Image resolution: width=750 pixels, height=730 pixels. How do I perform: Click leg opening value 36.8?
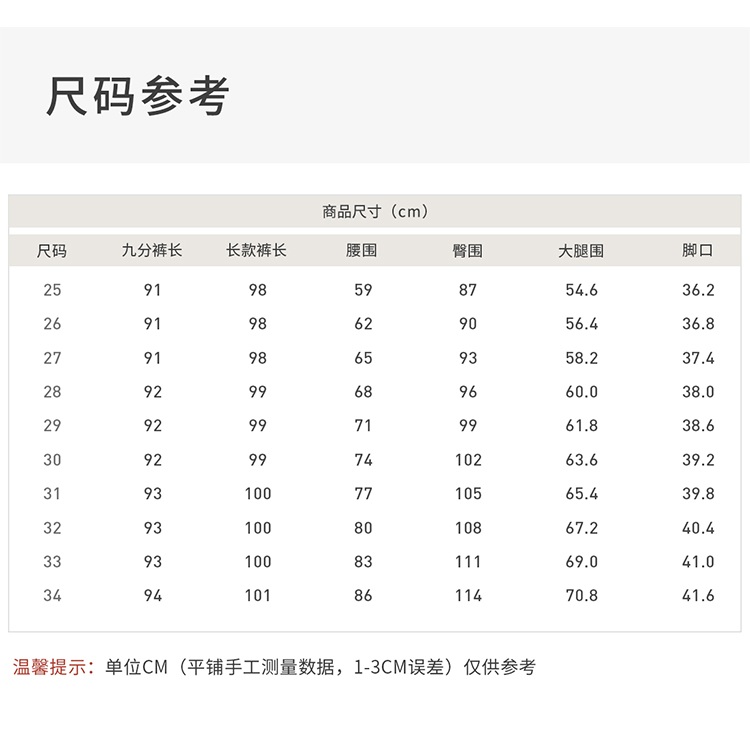tap(698, 324)
